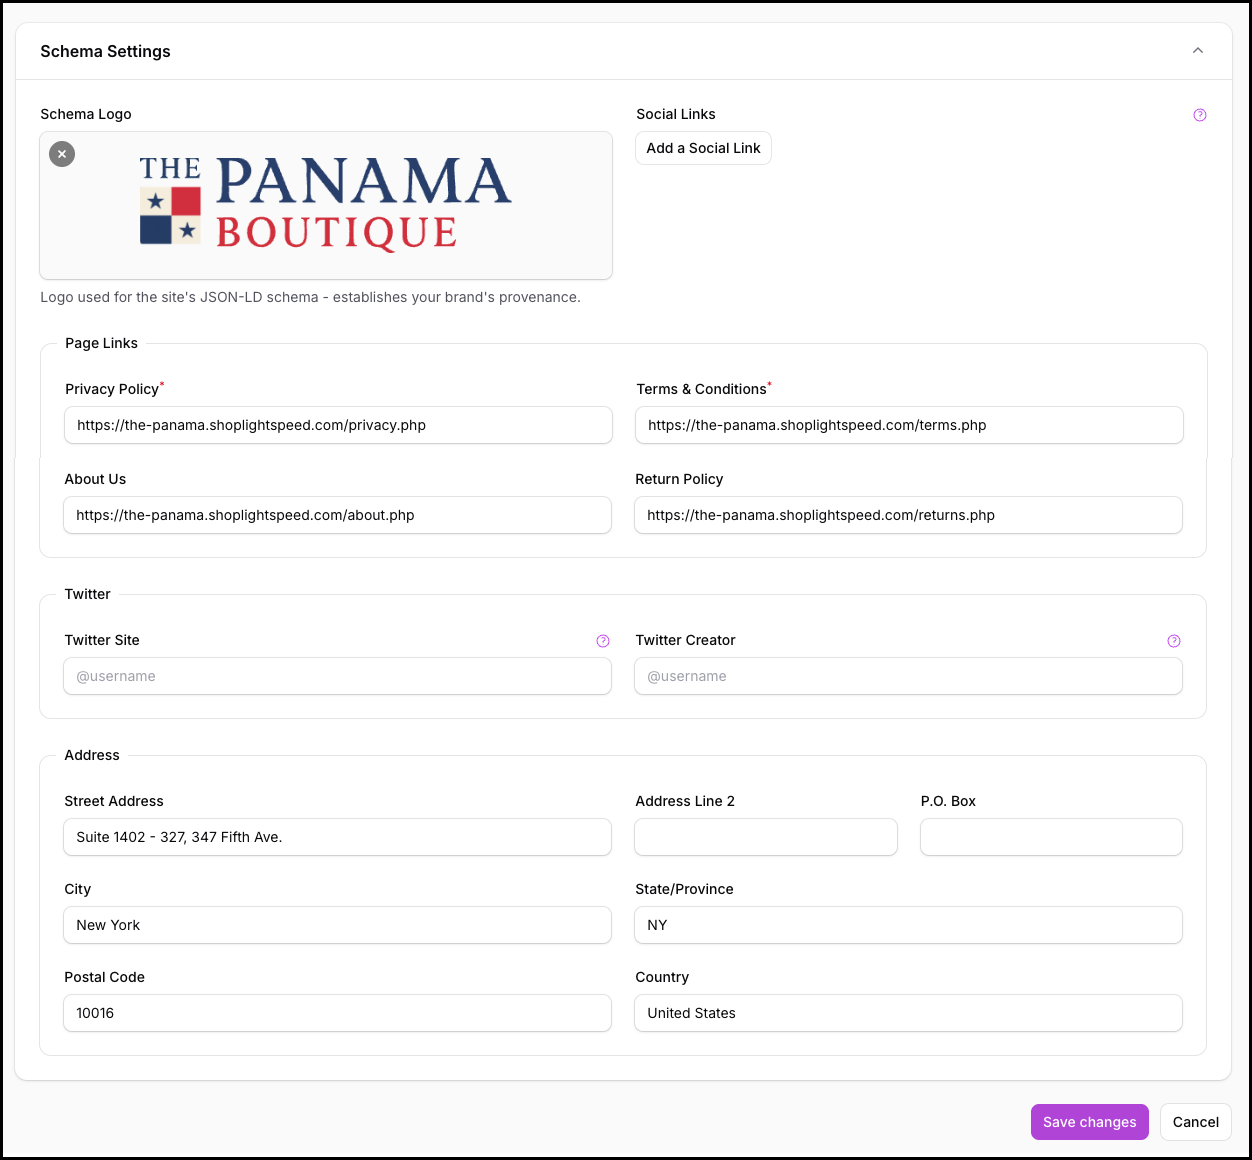The image size is (1252, 1160).
Task: Click the Twitter Site help icon
Action: coord(602,641)
